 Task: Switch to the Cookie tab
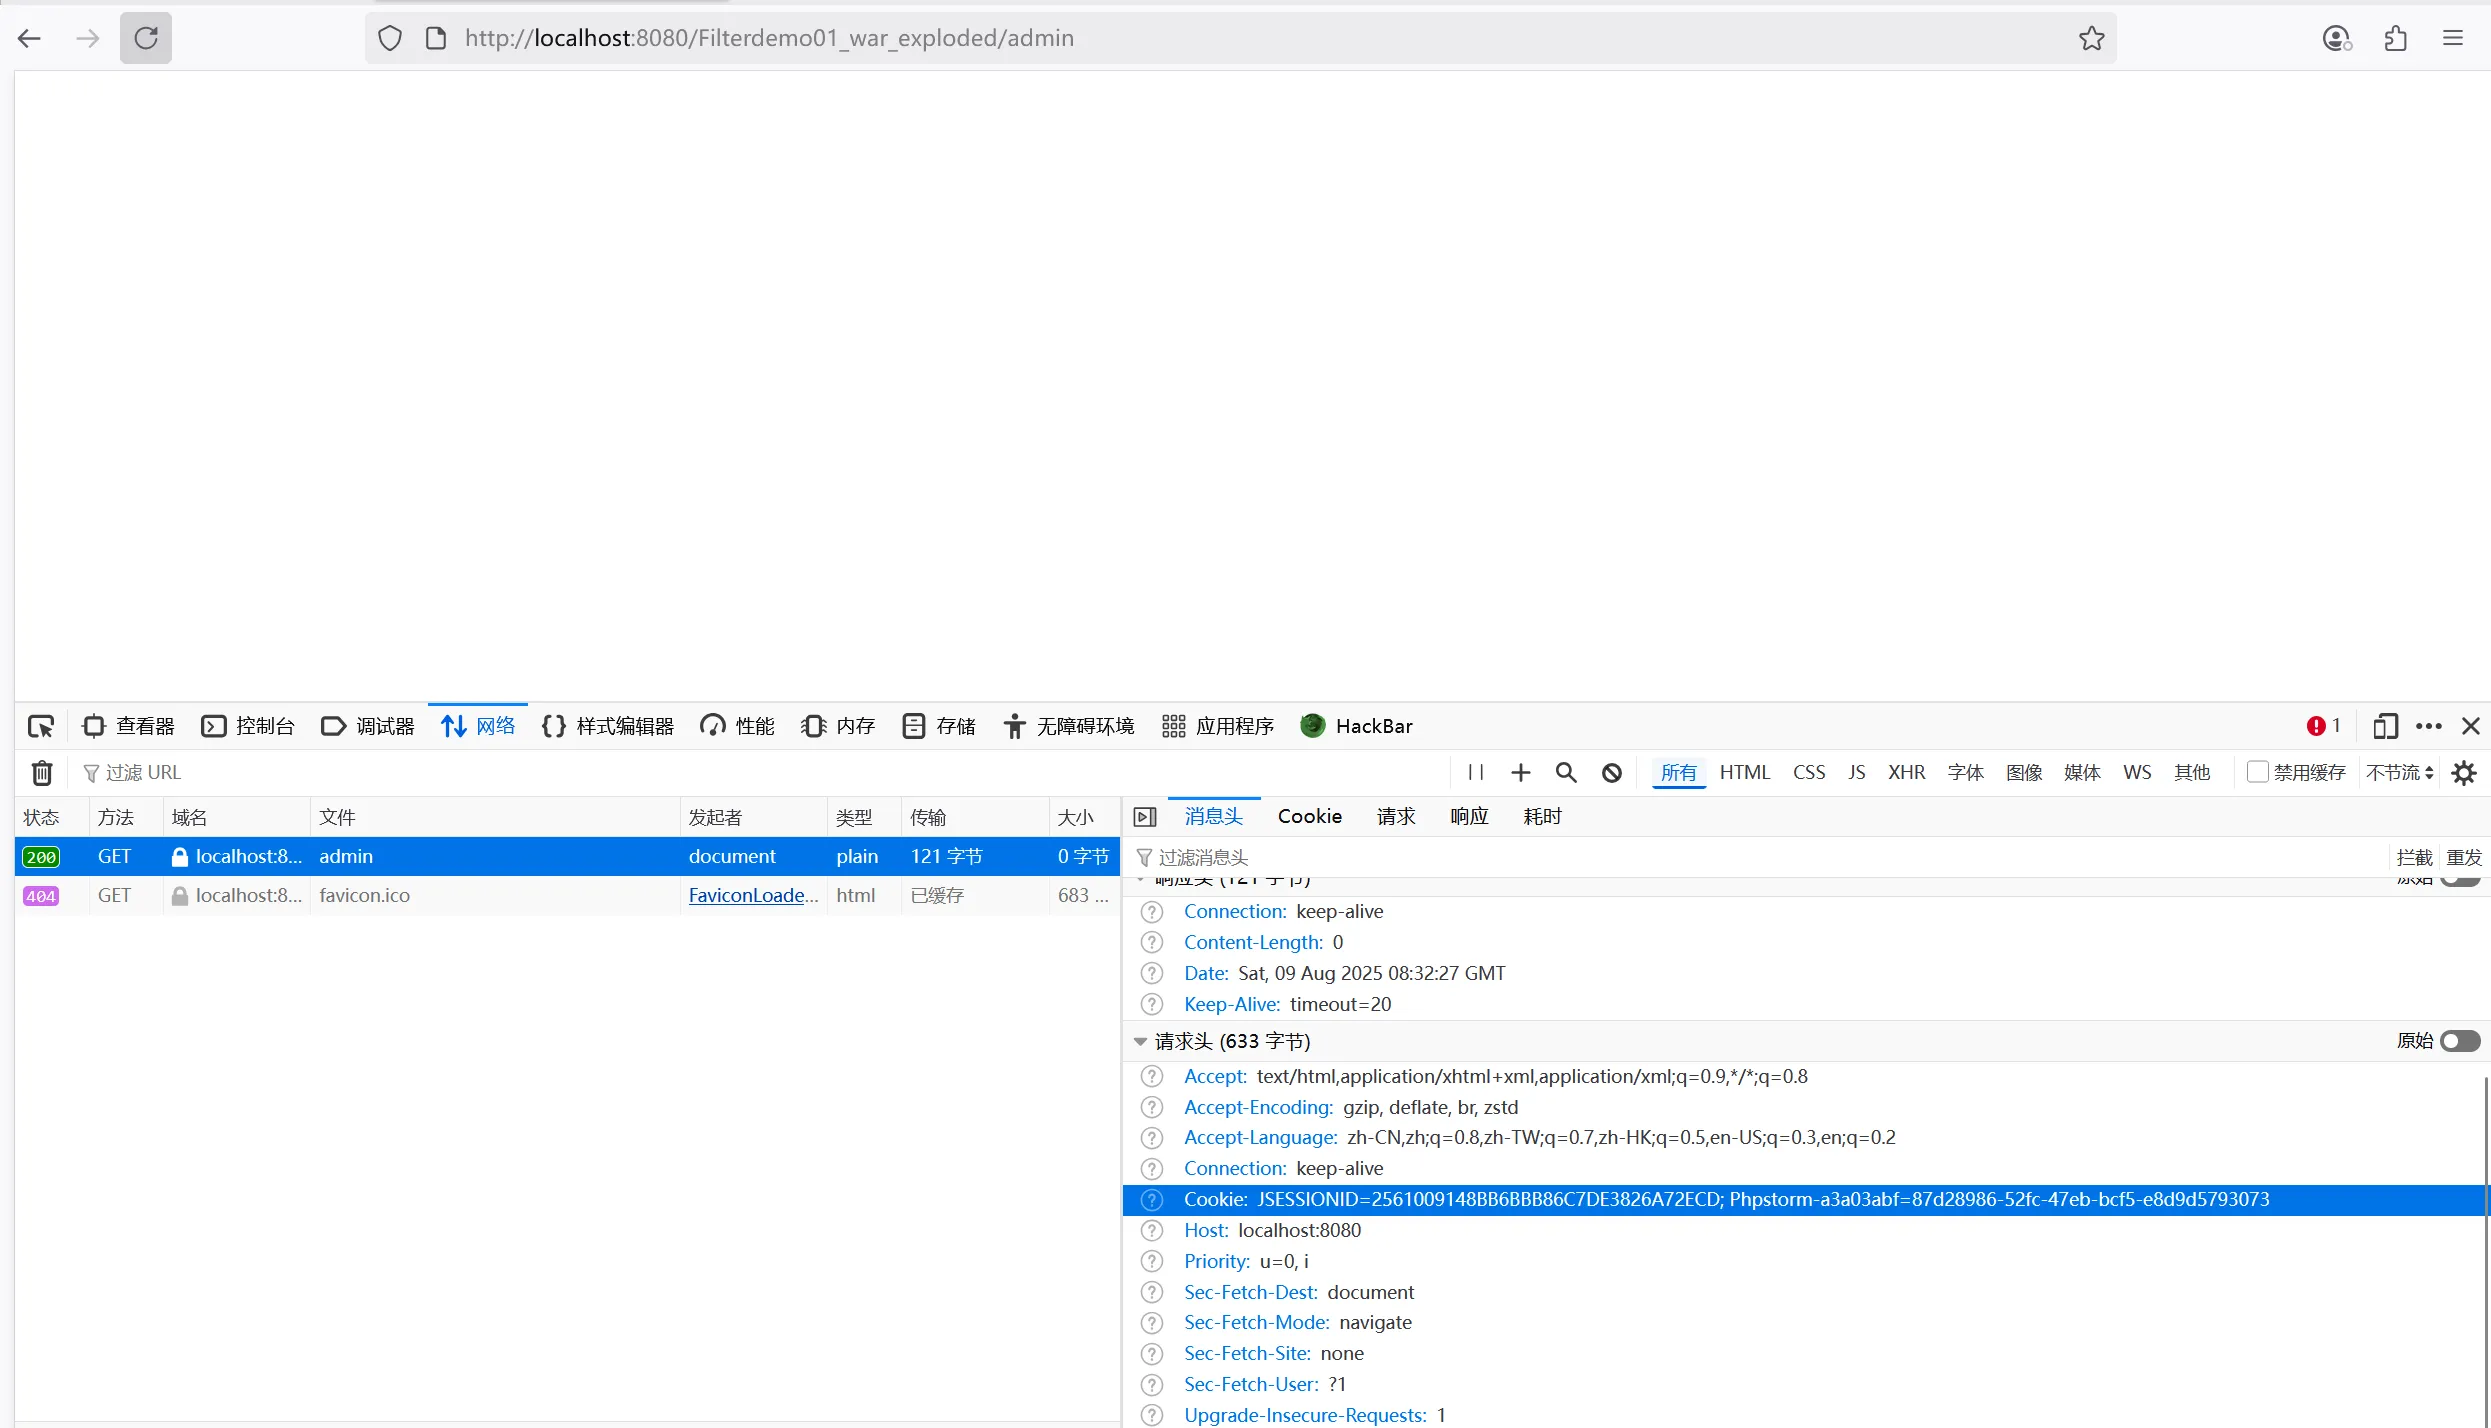click(1309, 816)
